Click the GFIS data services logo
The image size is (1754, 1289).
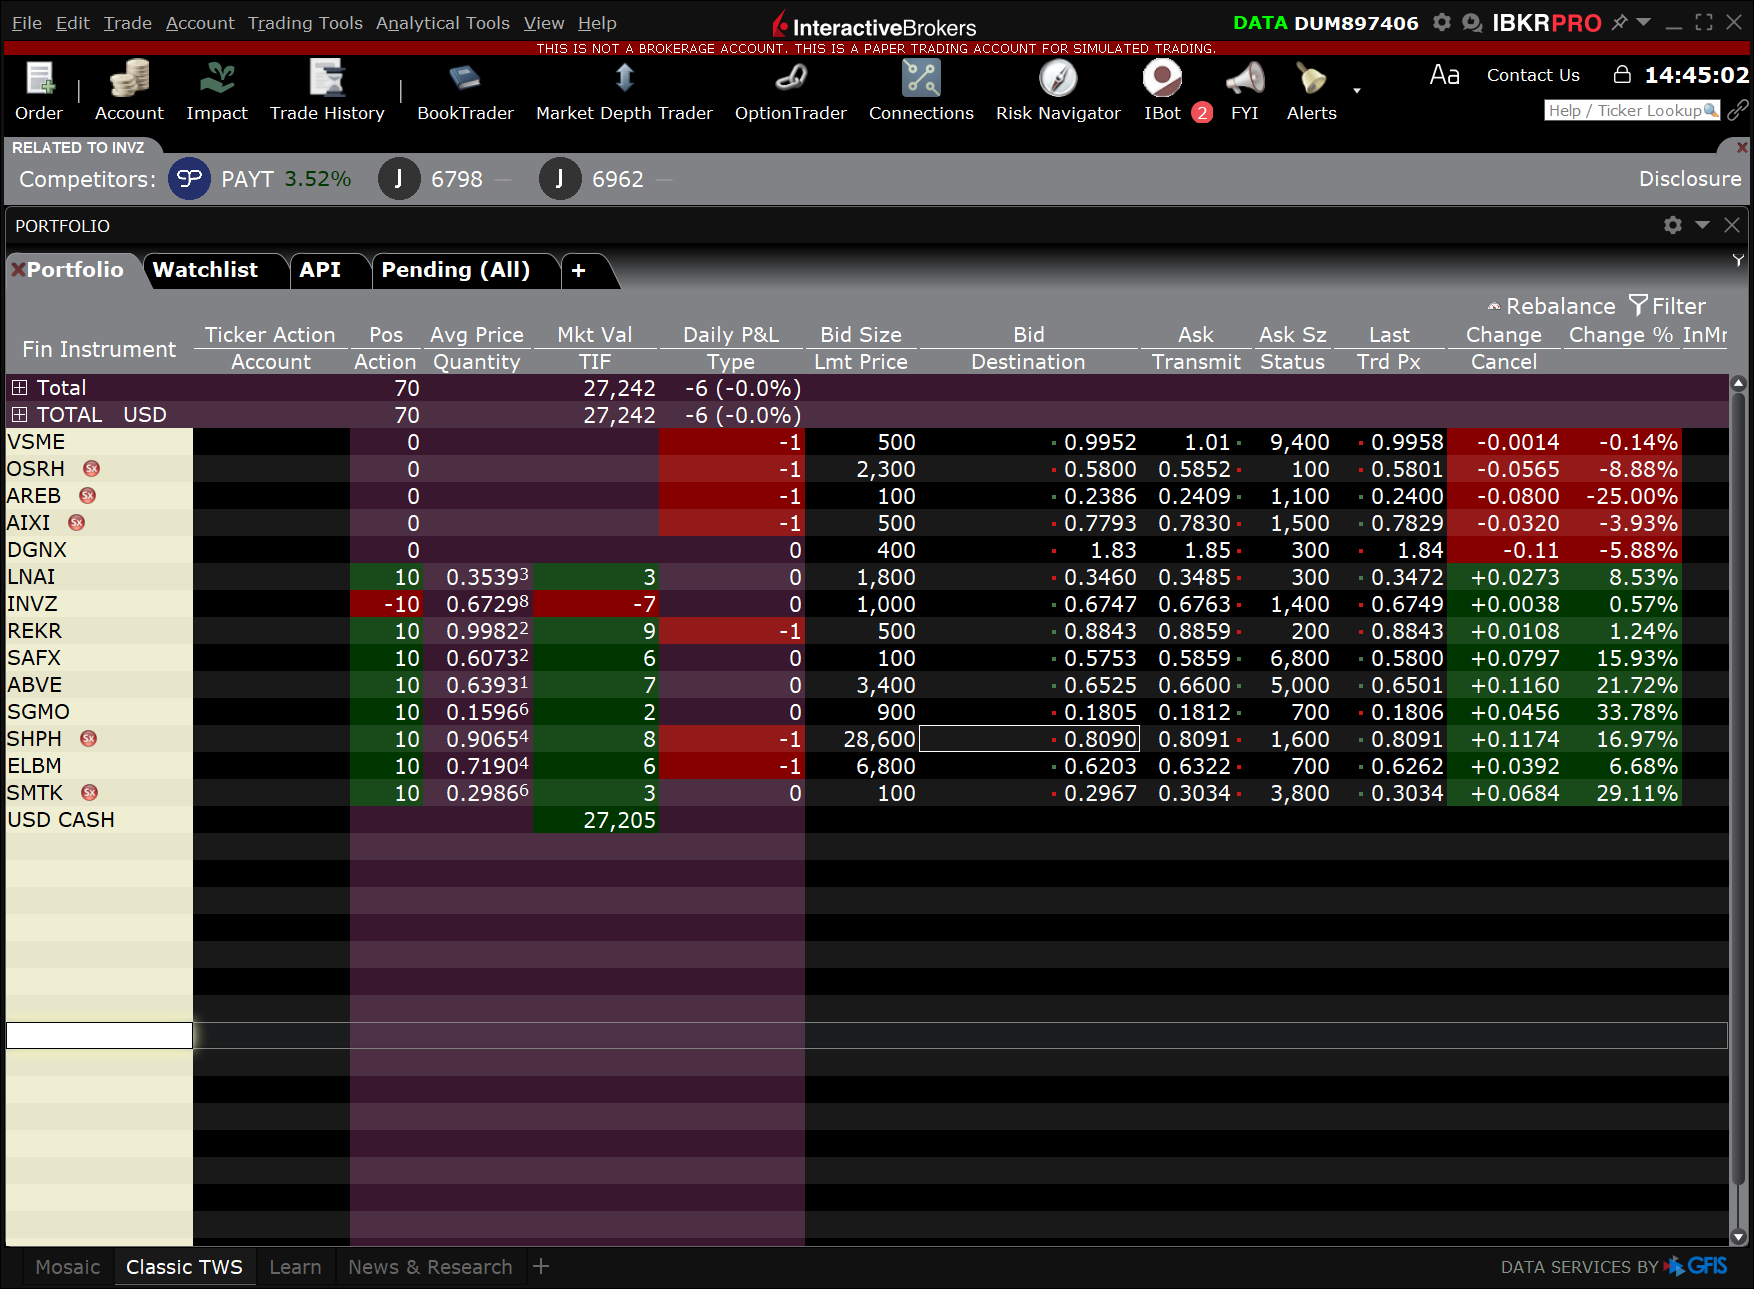tap(1697, 1266)
